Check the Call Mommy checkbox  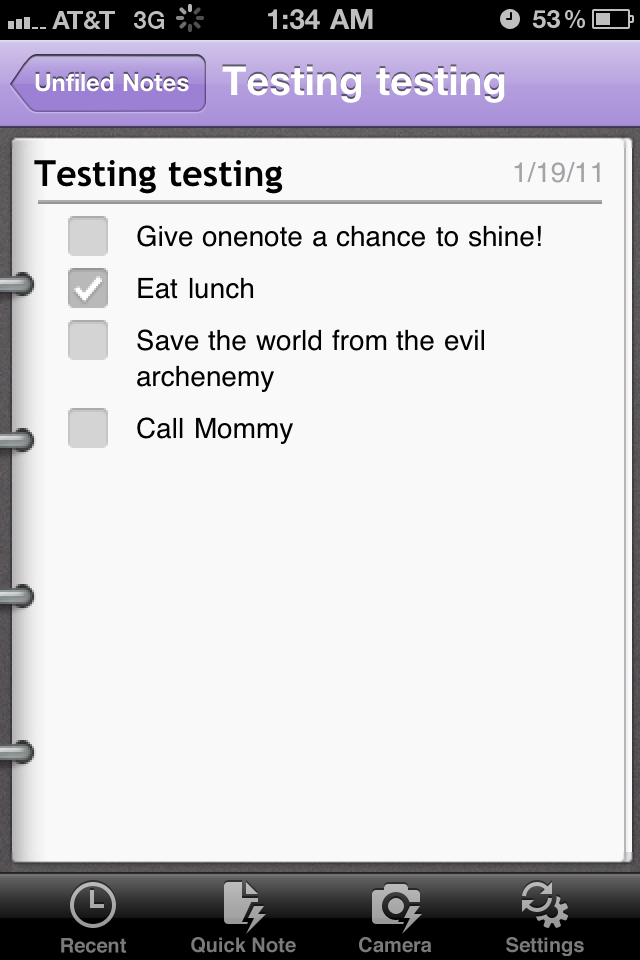[88, 429]
